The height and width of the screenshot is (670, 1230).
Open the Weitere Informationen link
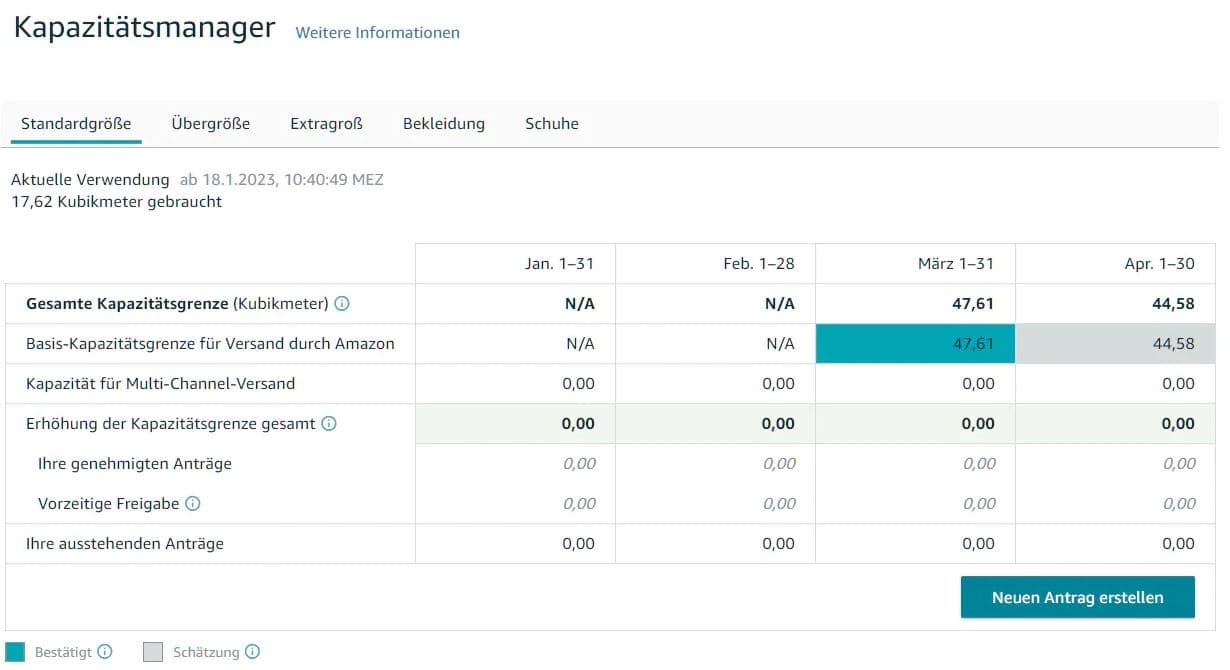377,33
